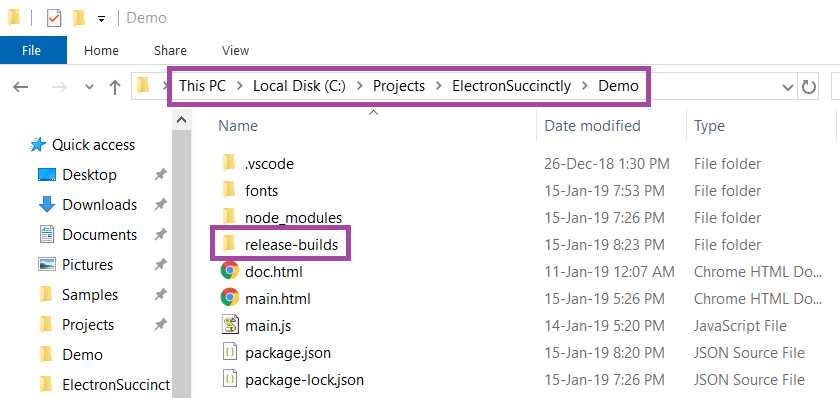Click pin icon next to Projects
840x398 pixels.
[x=160, y=325]
